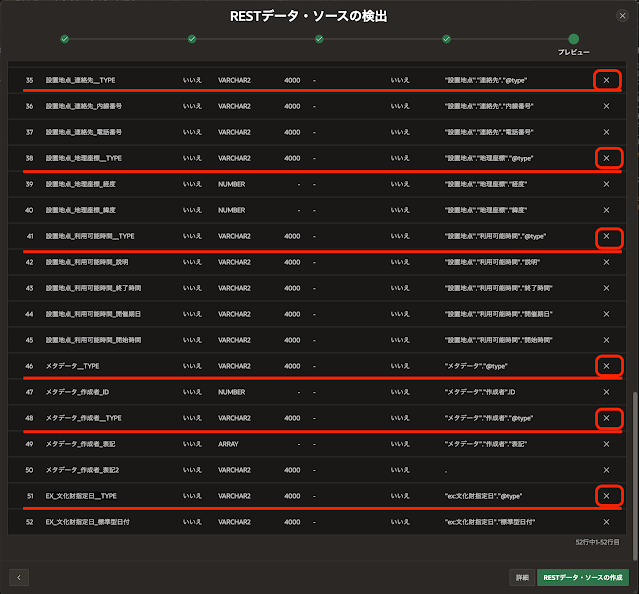Go back with the left chevron button

19,577
